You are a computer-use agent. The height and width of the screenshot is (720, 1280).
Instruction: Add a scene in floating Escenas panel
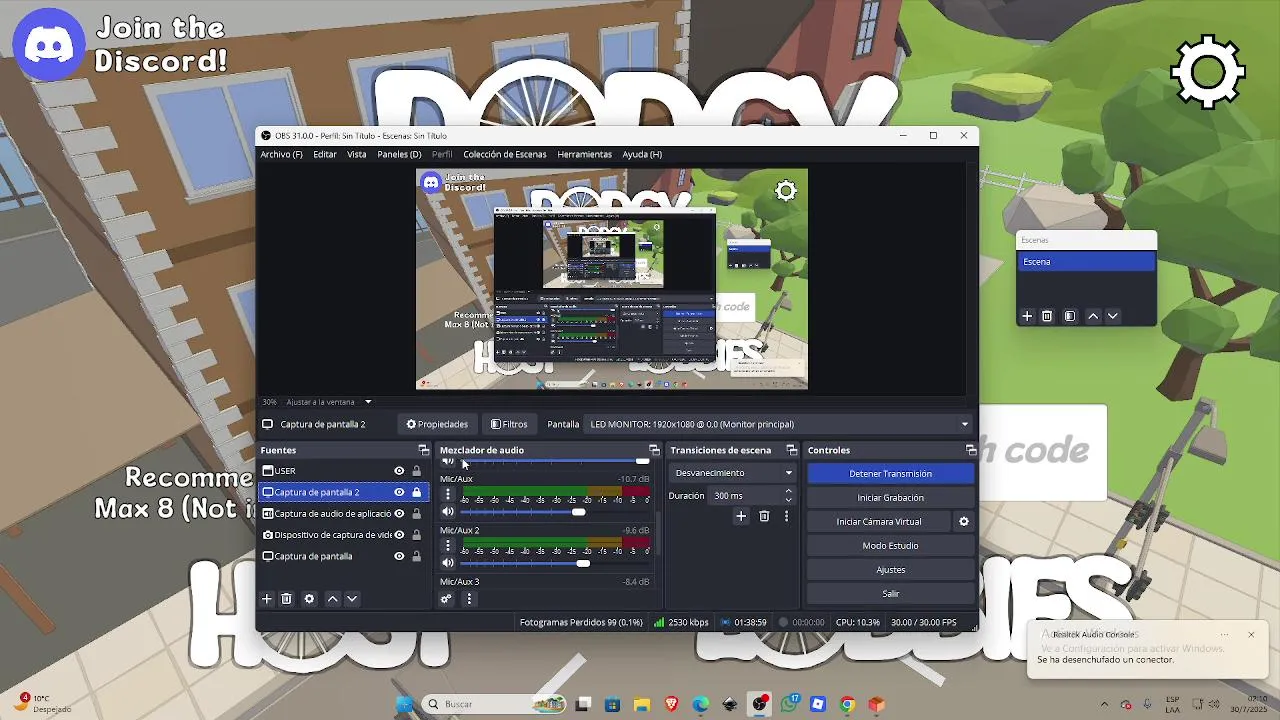coord(1027,316)
